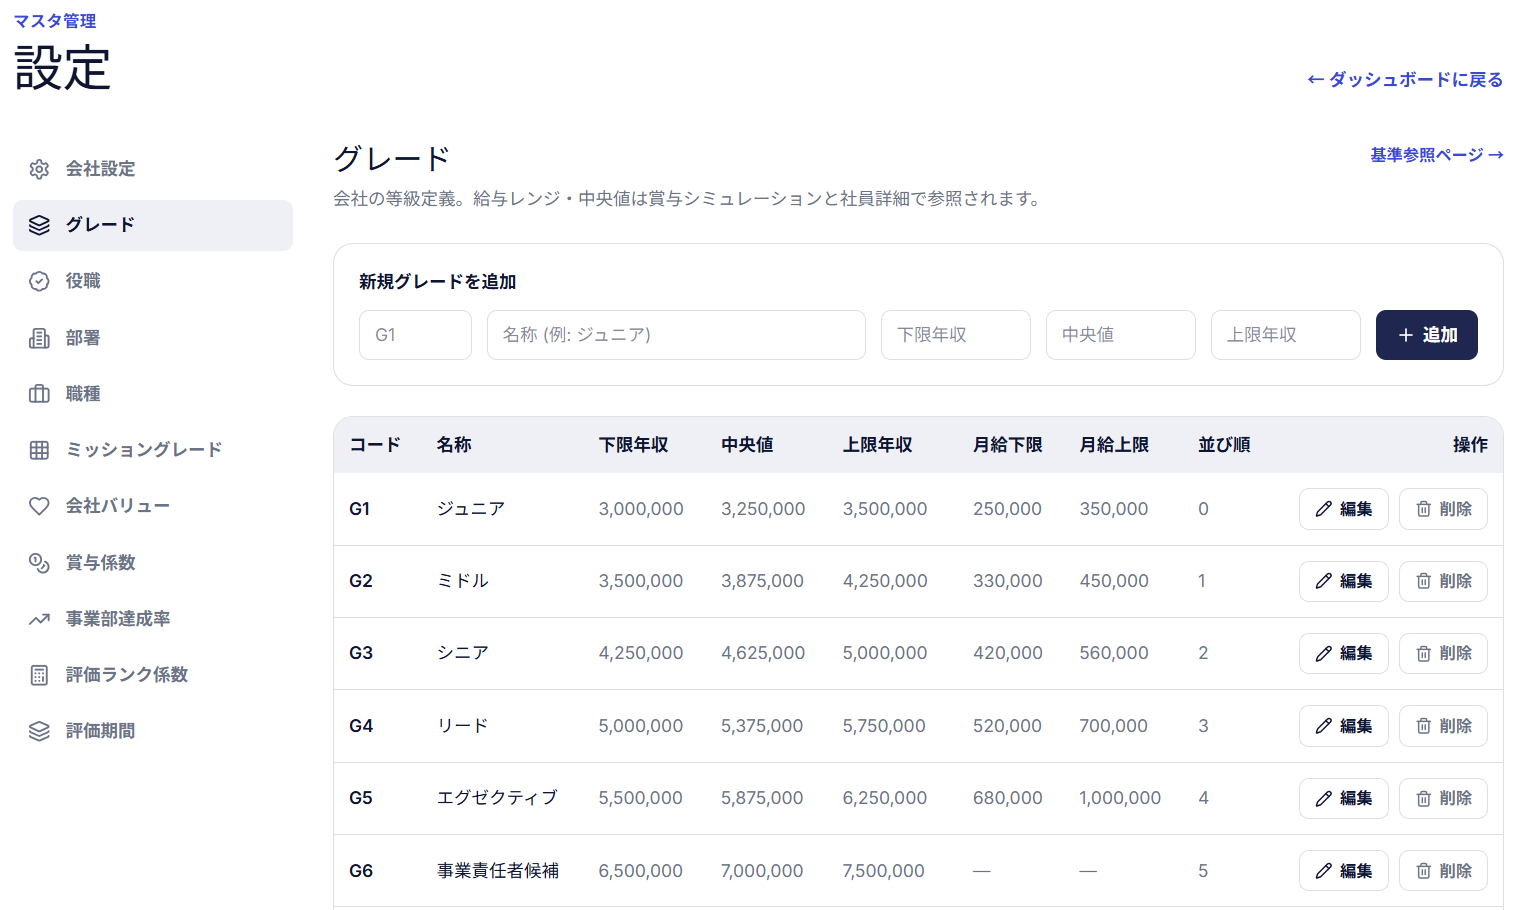Click the 上限年収 input field
Image resolution: width=1540 pixels, height=910 pixels.
(1286, 335)
